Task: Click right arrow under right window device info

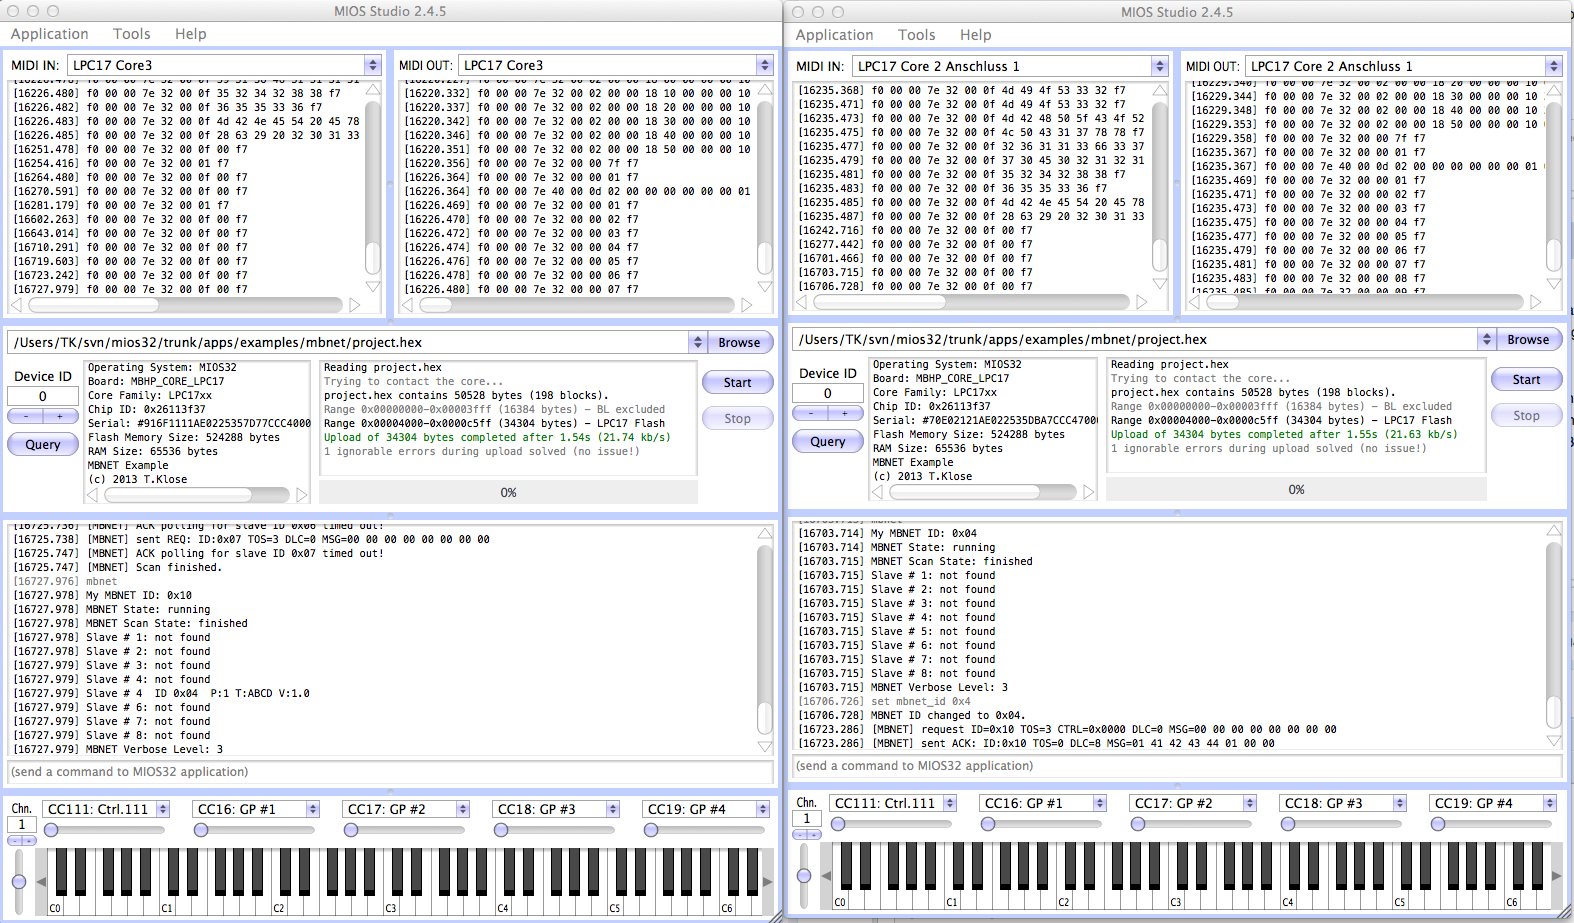Action: point(1089,492)
